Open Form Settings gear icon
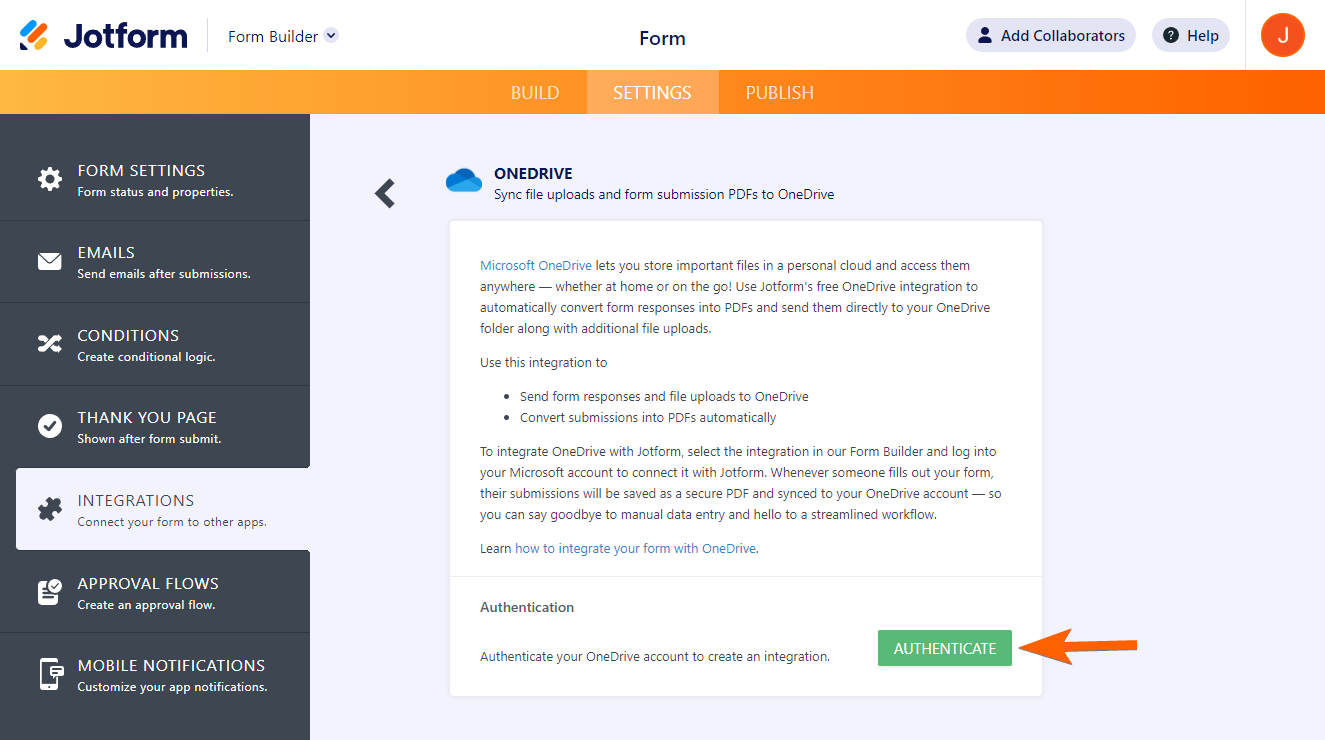 (x=50, y=179)
